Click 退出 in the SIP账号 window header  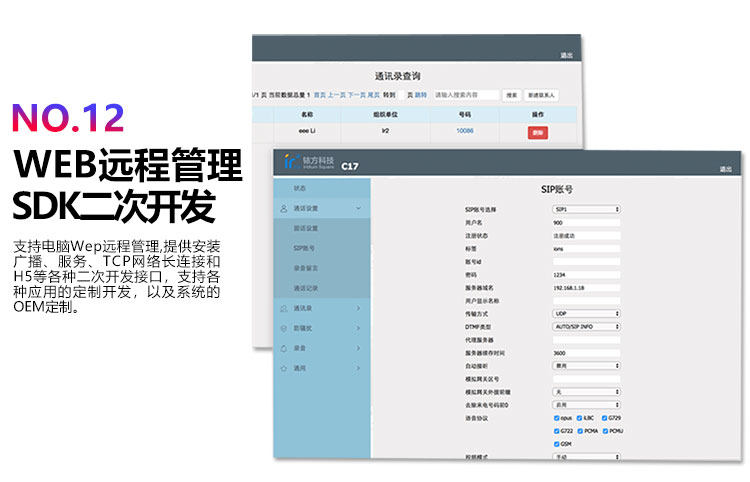coord(726,169)
